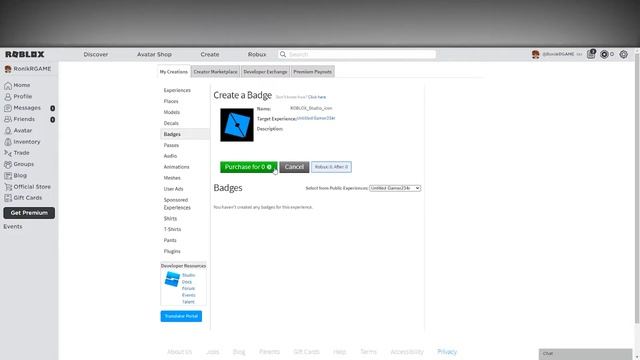The width and height of the screenshot is (640, 360).
Task: Open the Select from Public Experiences dropdown
Action: click(x=395, y=188)
